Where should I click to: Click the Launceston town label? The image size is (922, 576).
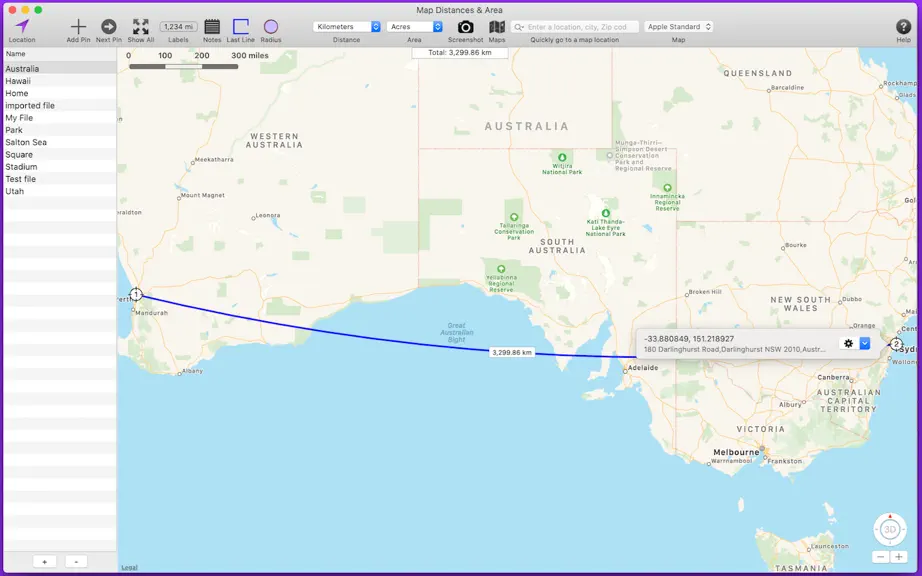(x=830, y=546)
